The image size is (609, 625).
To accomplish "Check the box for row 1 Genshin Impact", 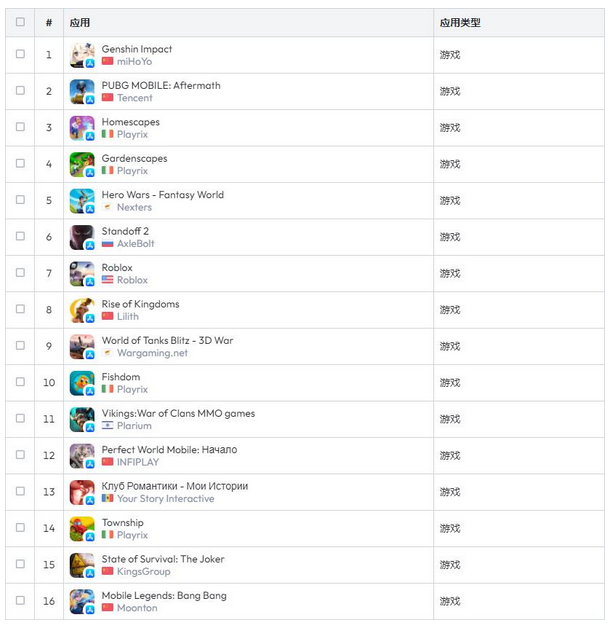I will [x=20, y=54].
